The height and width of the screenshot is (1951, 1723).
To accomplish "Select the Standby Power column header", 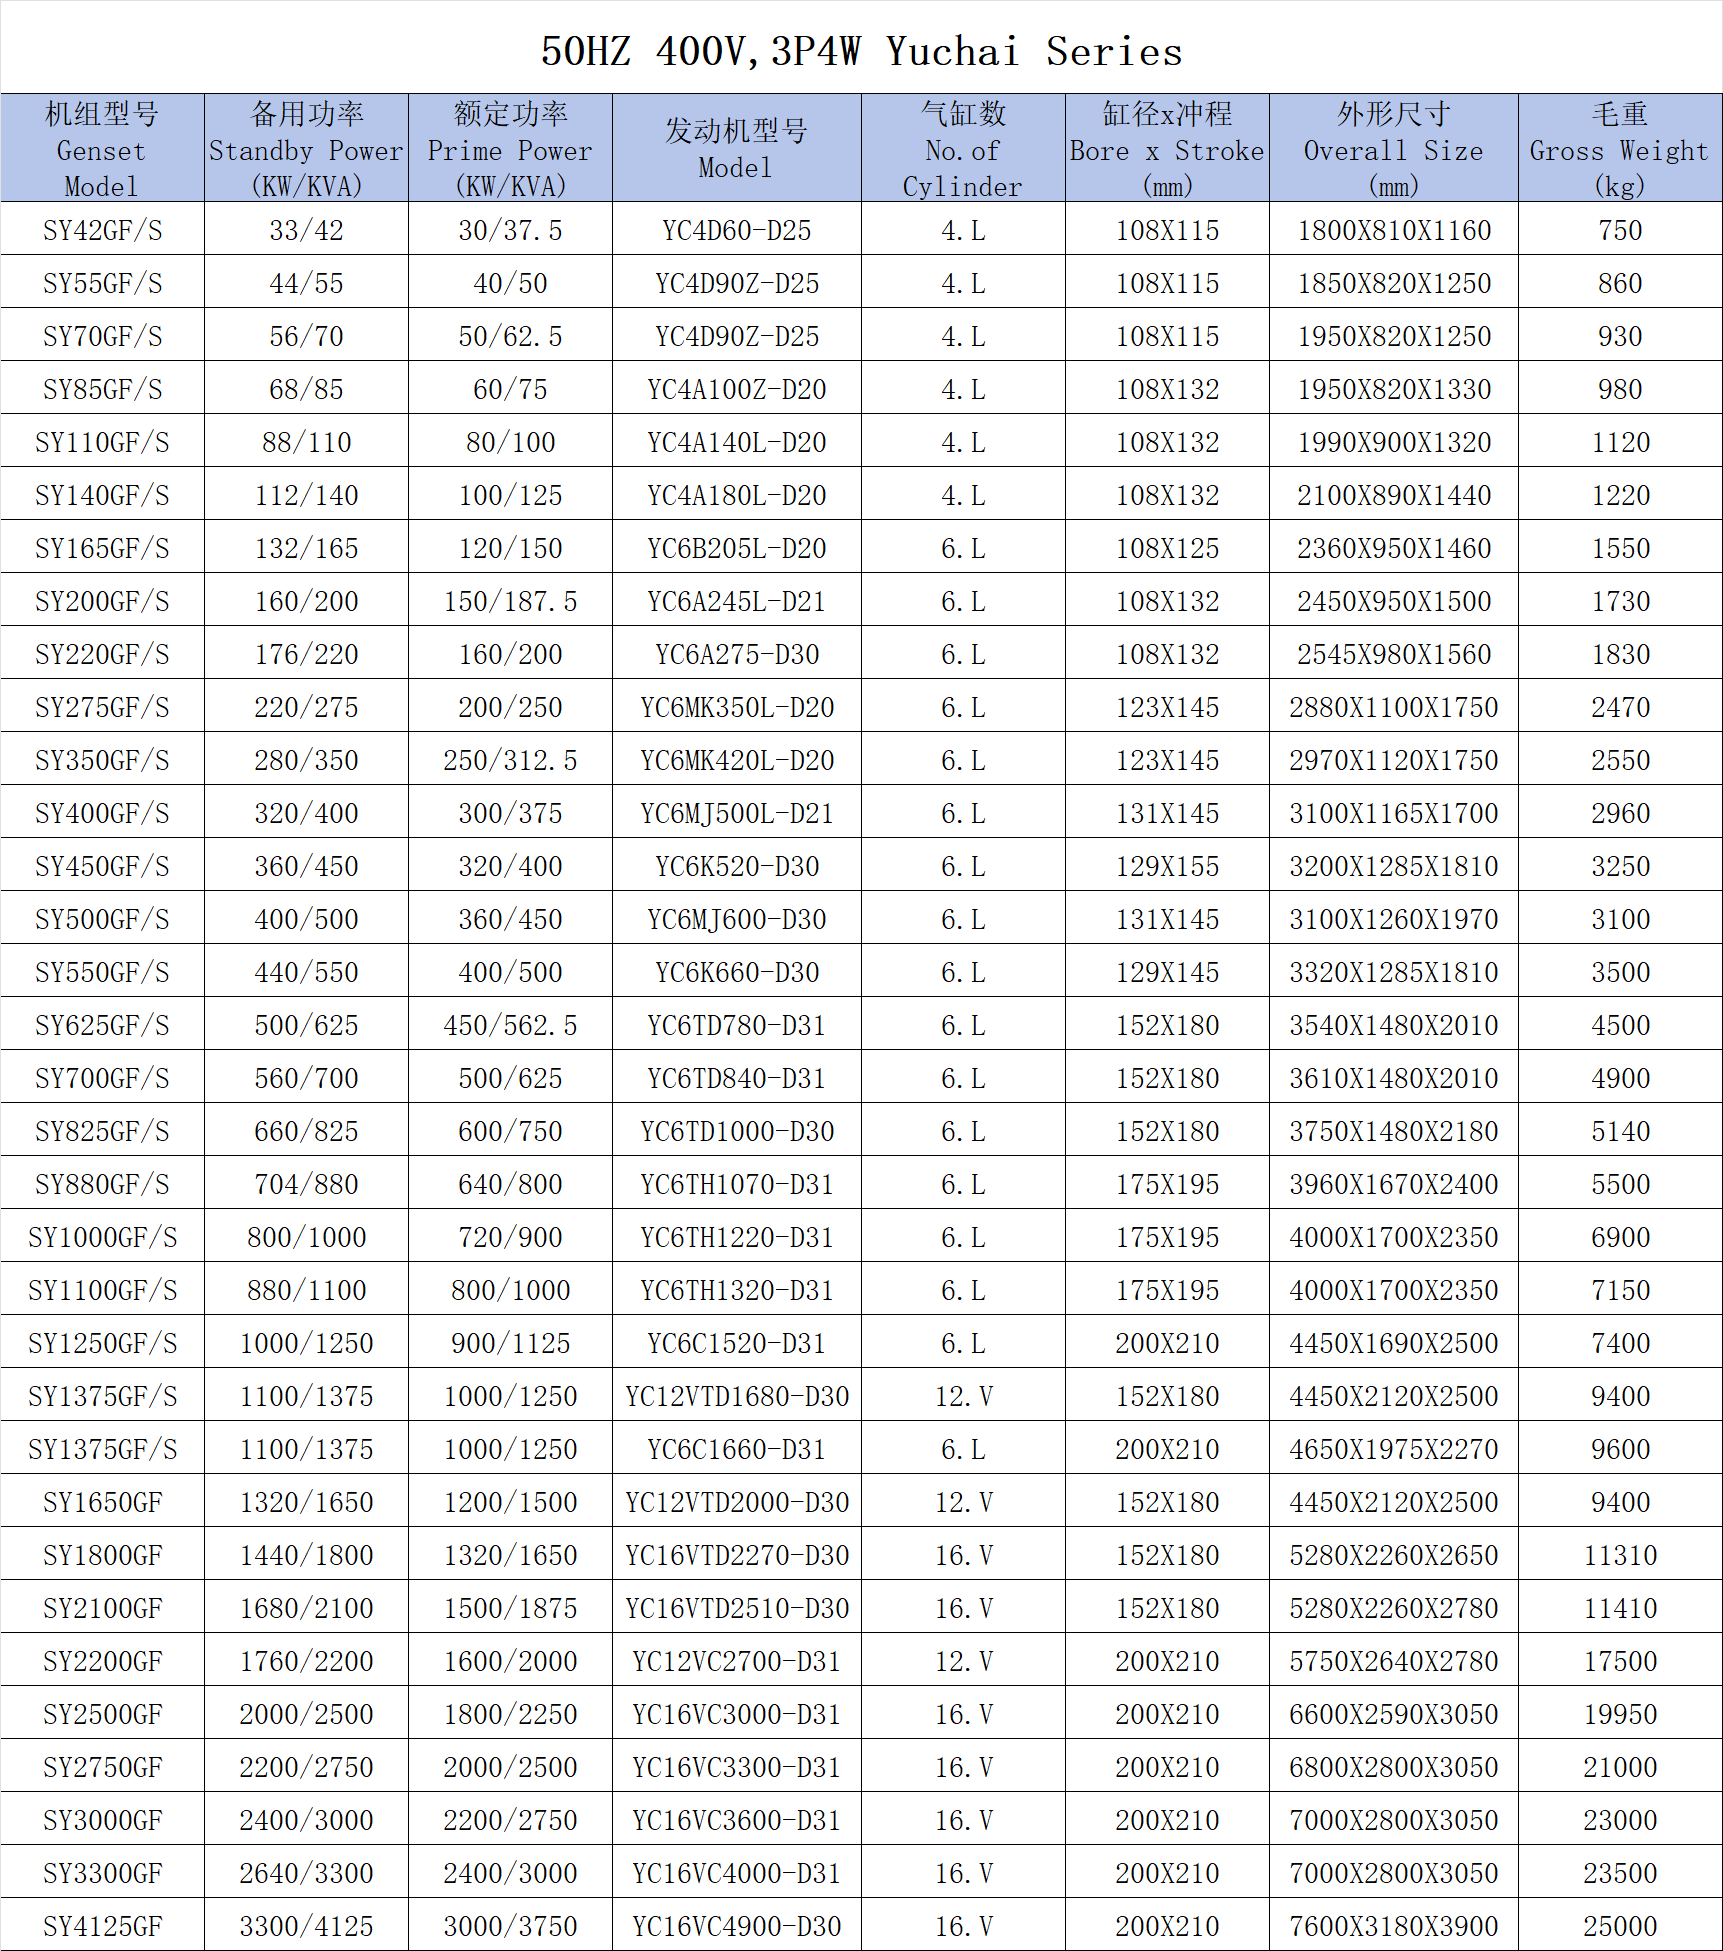I will [x=306, y=149].
